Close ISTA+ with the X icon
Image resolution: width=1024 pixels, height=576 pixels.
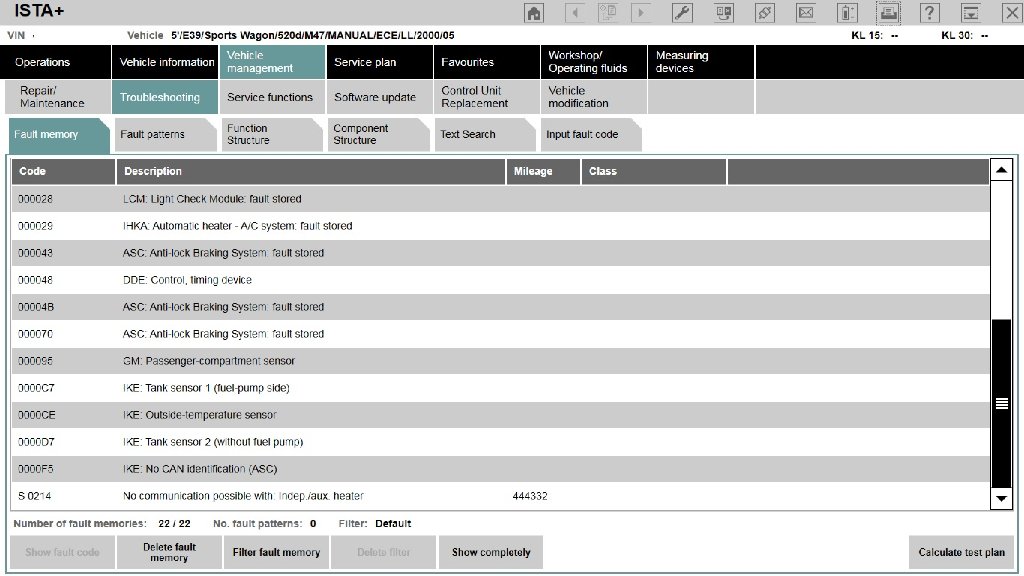point(1012,12)
